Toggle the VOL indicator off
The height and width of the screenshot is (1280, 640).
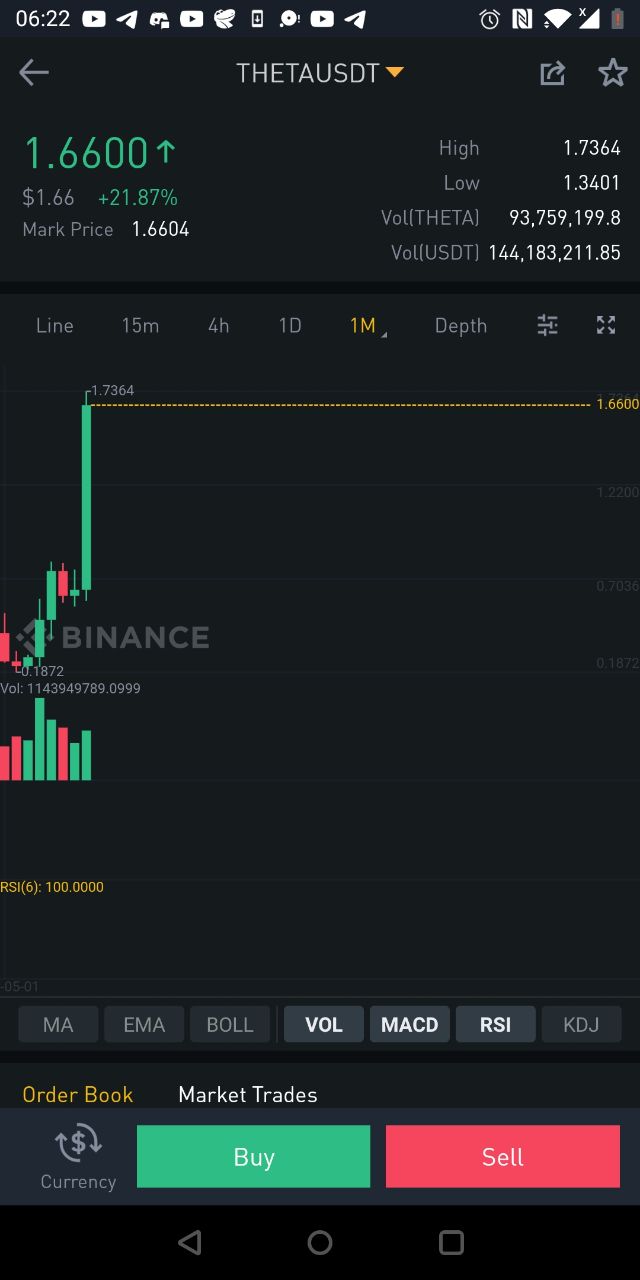pyautogui.click(x=324, y=1025)
